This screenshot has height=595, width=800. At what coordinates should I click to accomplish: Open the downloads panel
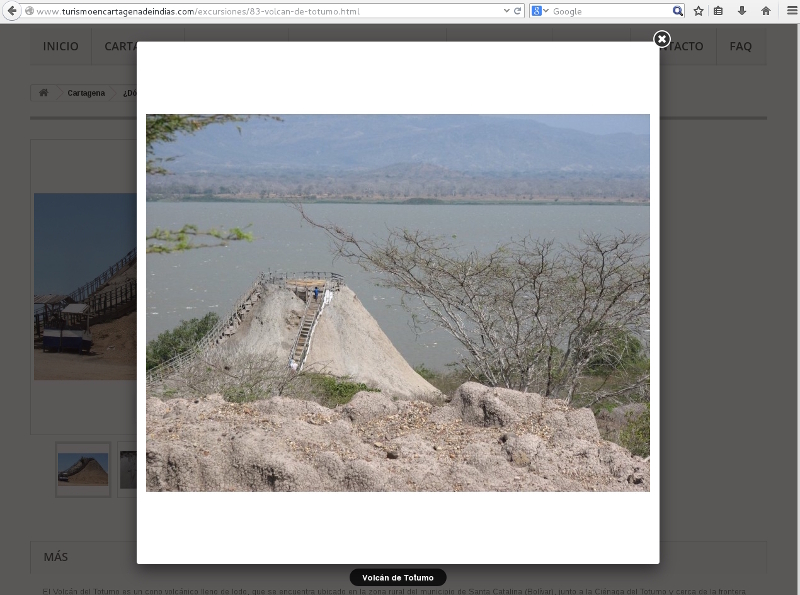pos(742,11)
